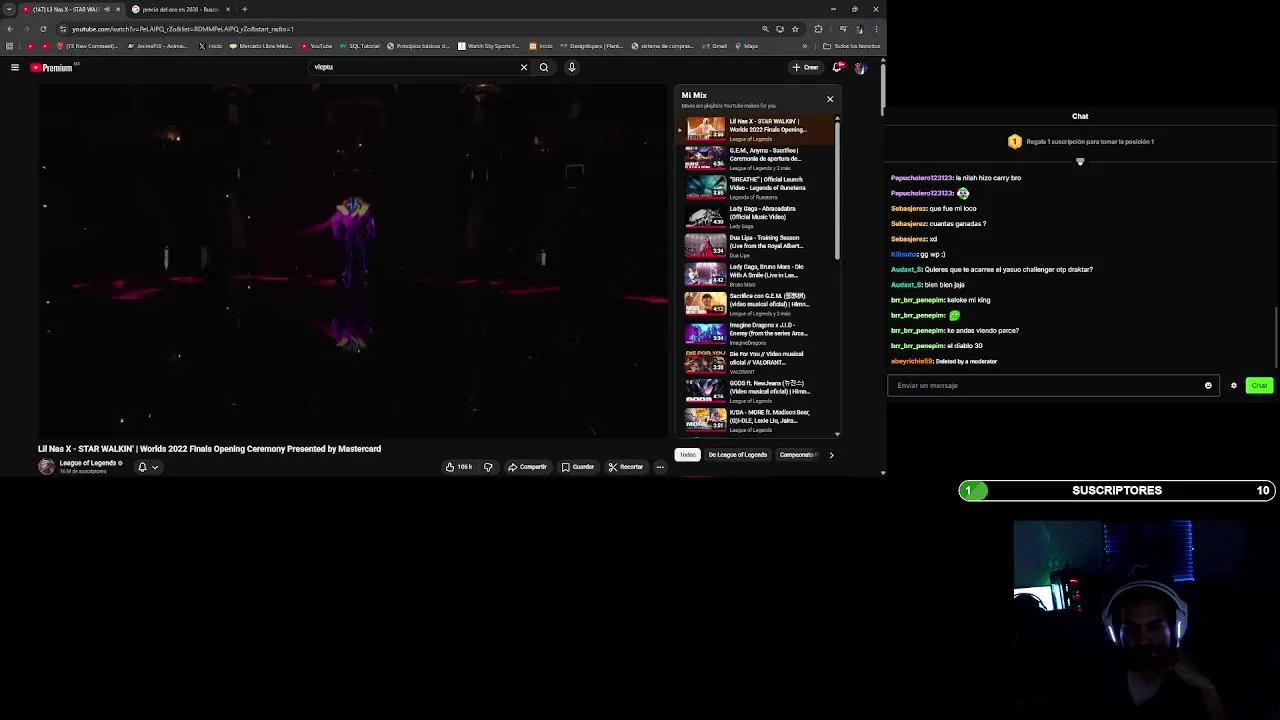Show more filter chips with arrow
Viewport: 1280px width, 720px height.
[831, 455]
